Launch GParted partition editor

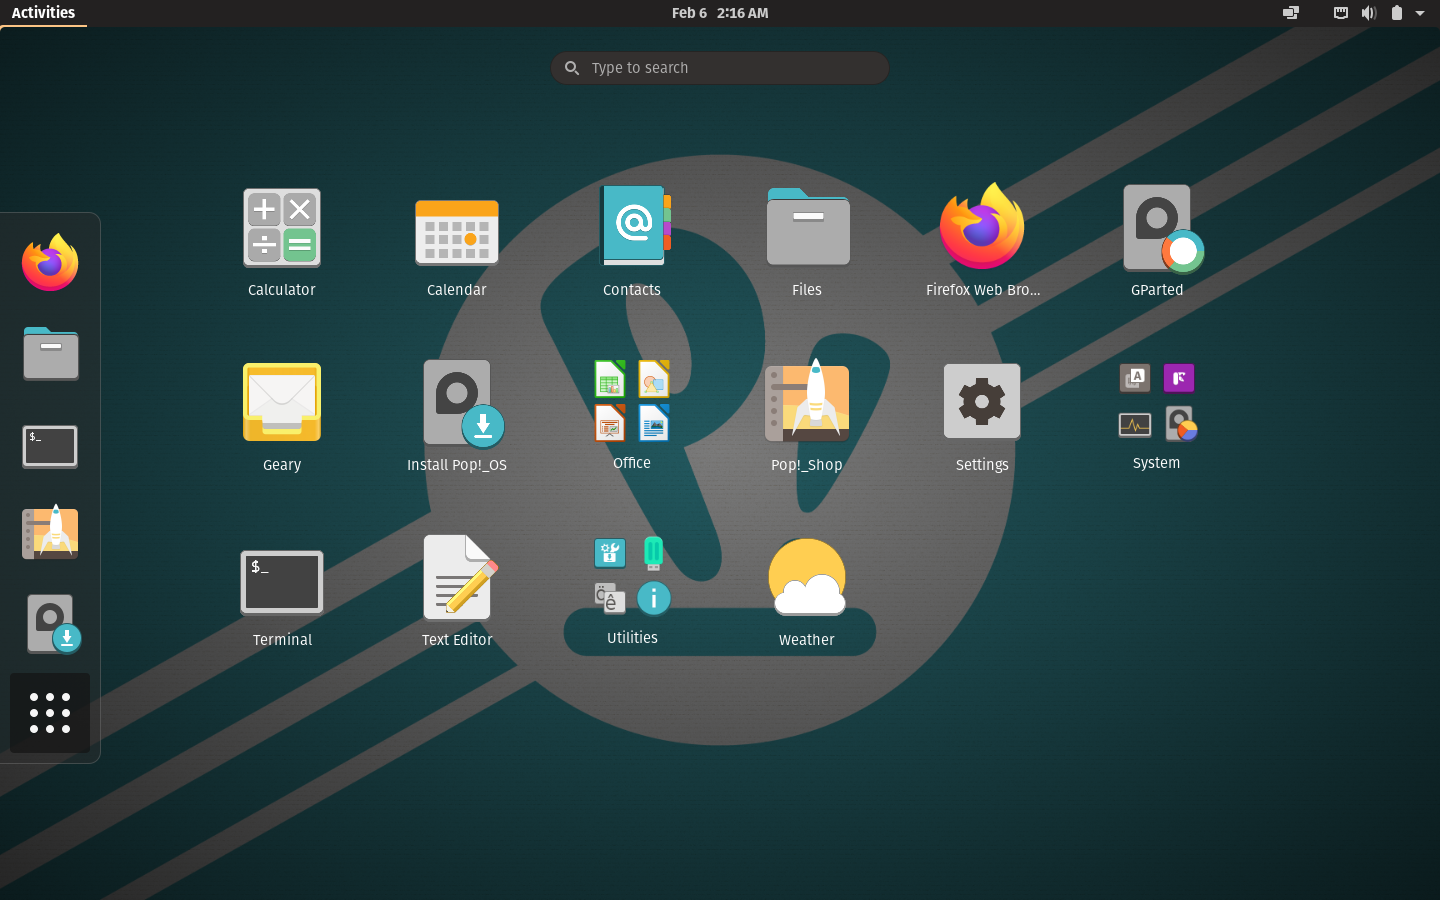point(1157,228)
